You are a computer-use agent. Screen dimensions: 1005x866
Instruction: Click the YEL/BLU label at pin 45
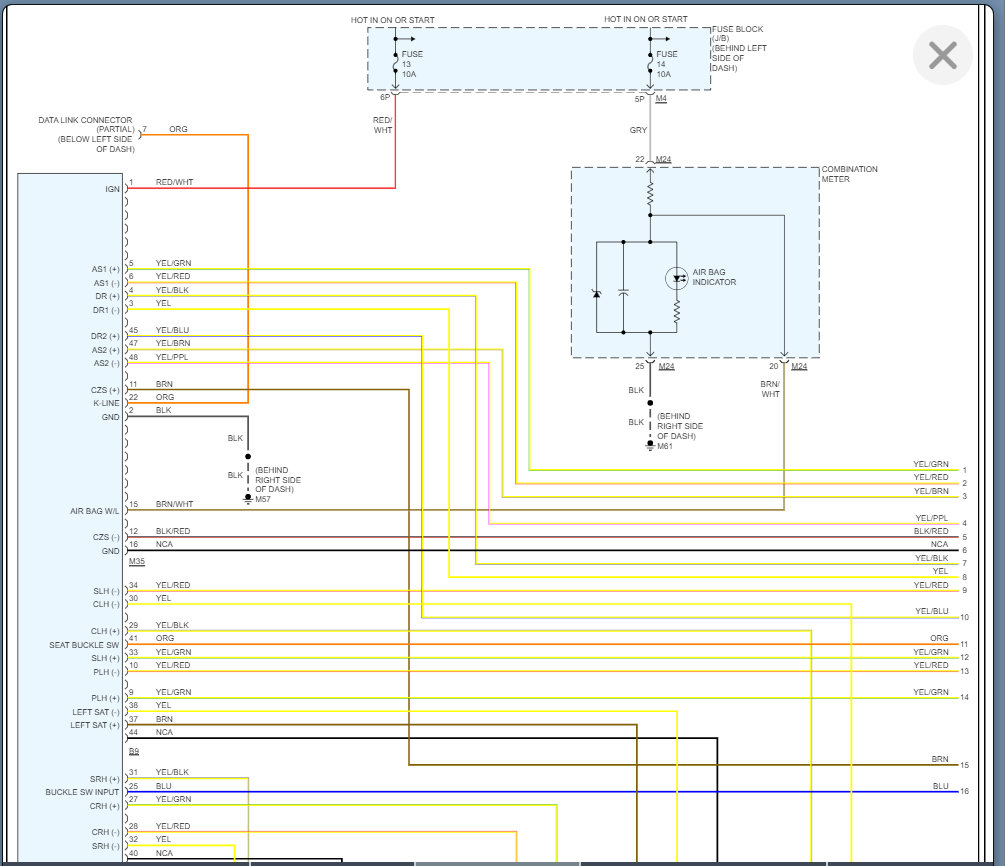point(172,330)
